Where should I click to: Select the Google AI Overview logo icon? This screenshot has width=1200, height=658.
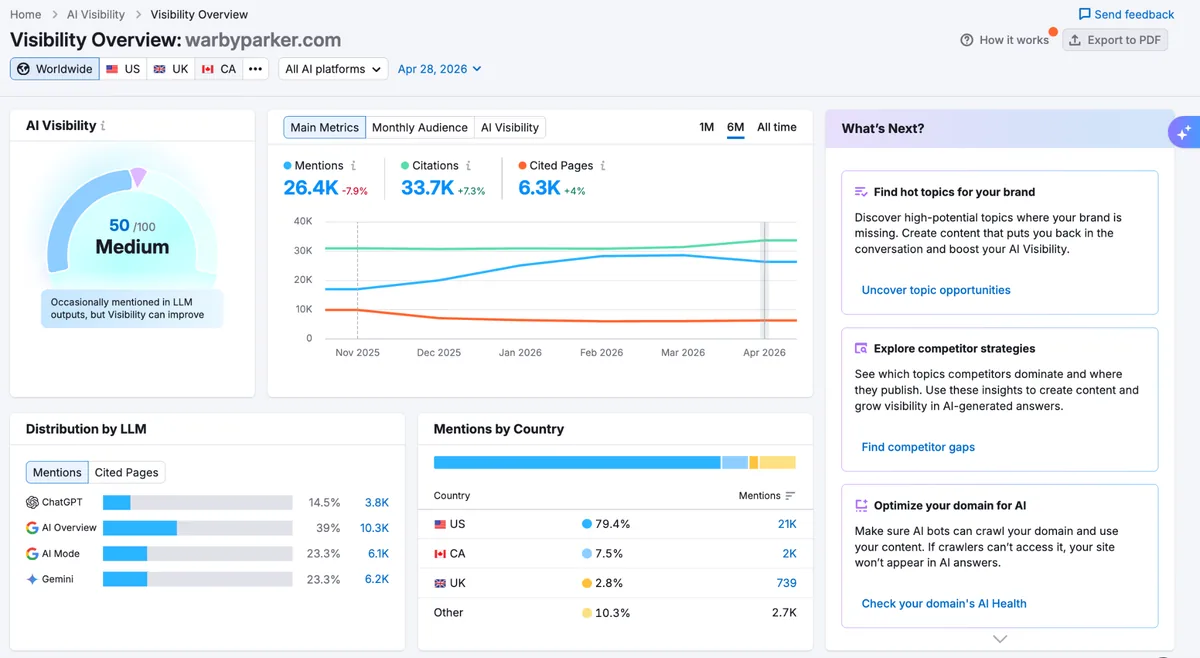[x=33, y=528]
